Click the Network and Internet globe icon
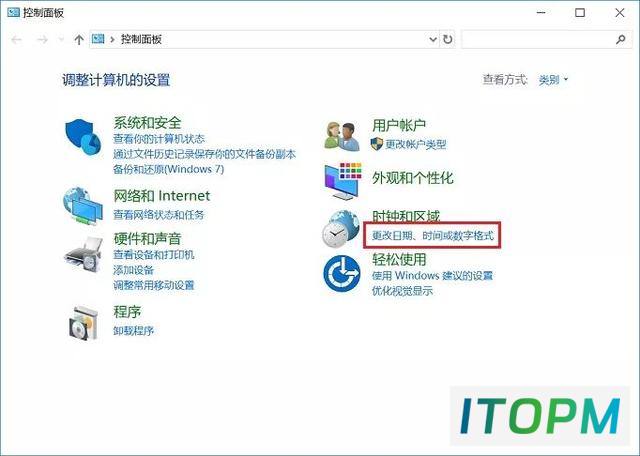640x456 pixels. [83, 206]
